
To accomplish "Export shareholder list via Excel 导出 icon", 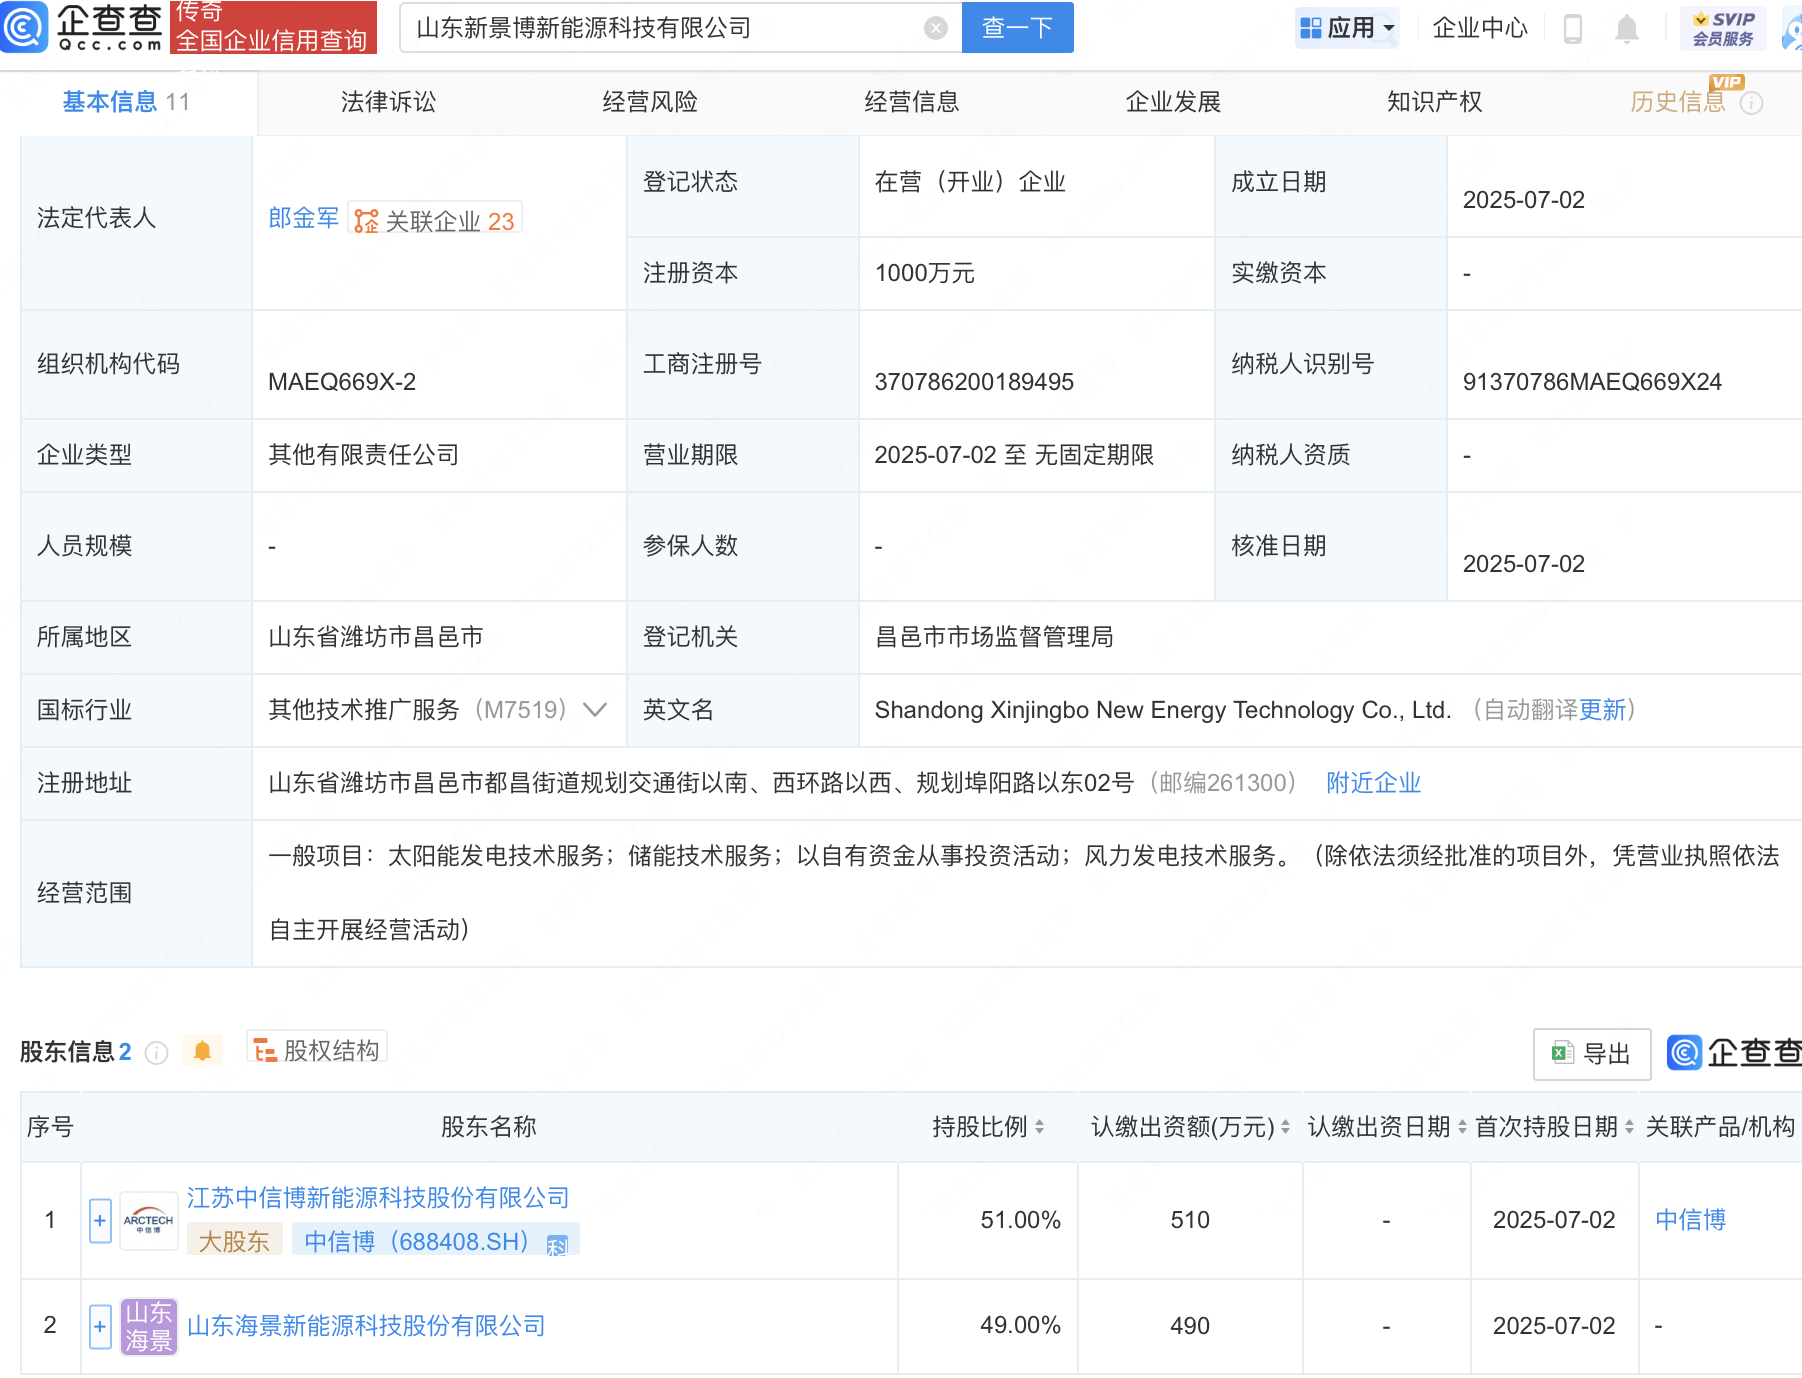I will click(1591, 1054).
